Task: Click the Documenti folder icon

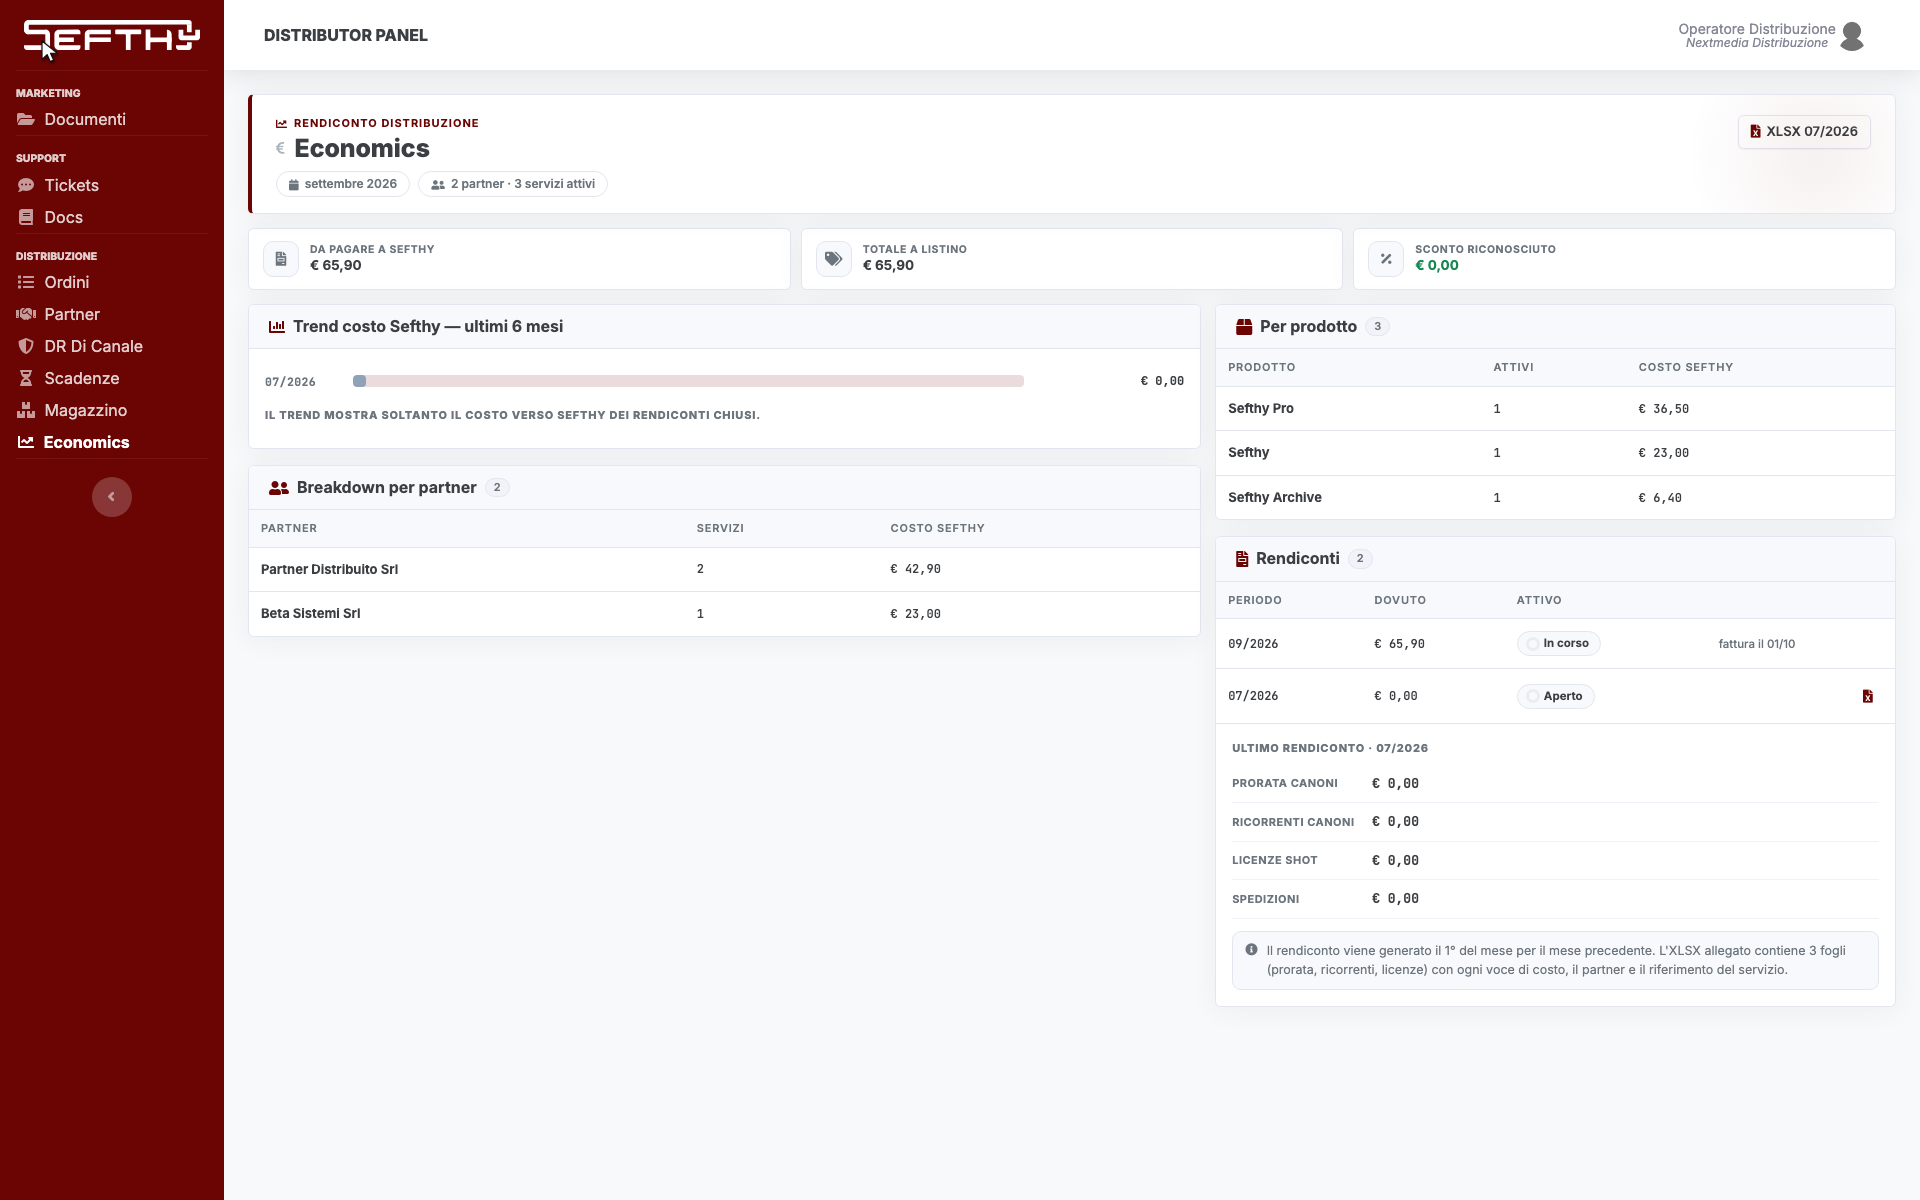Action: point(26,120)
